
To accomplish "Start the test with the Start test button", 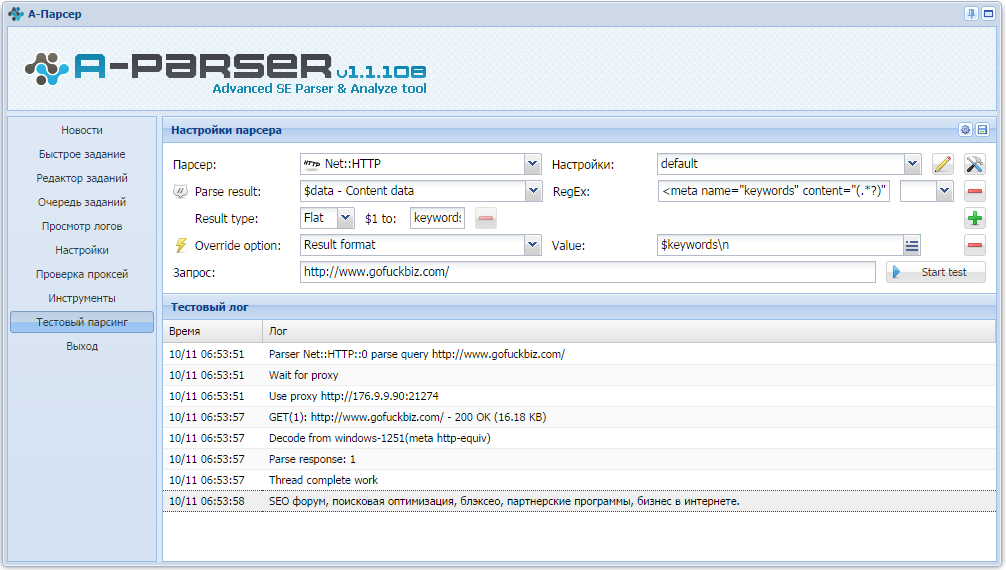I will click(x=936, y=272).
